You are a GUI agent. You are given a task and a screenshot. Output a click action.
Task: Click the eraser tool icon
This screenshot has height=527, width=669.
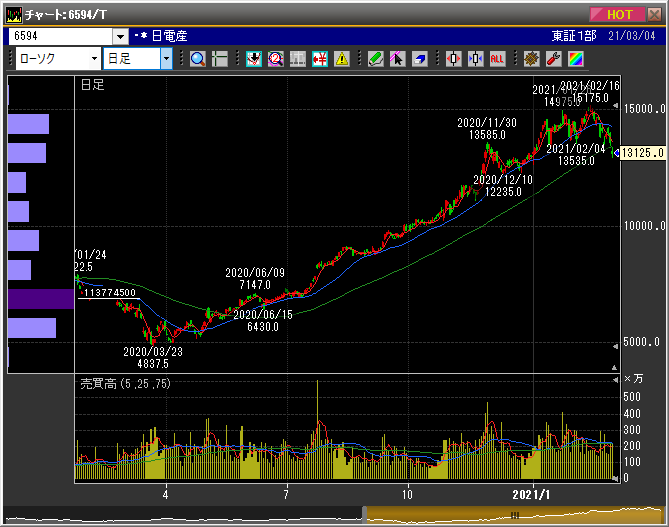[x=419, y=59]
